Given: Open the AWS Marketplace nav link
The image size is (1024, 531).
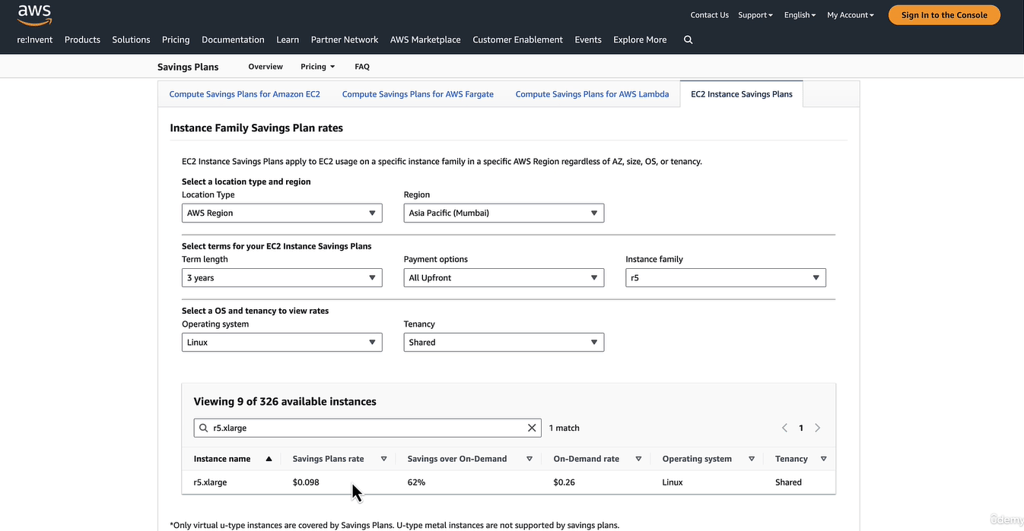Looking at the screenshot, I should pyautogui.click(x=425, y=40).
